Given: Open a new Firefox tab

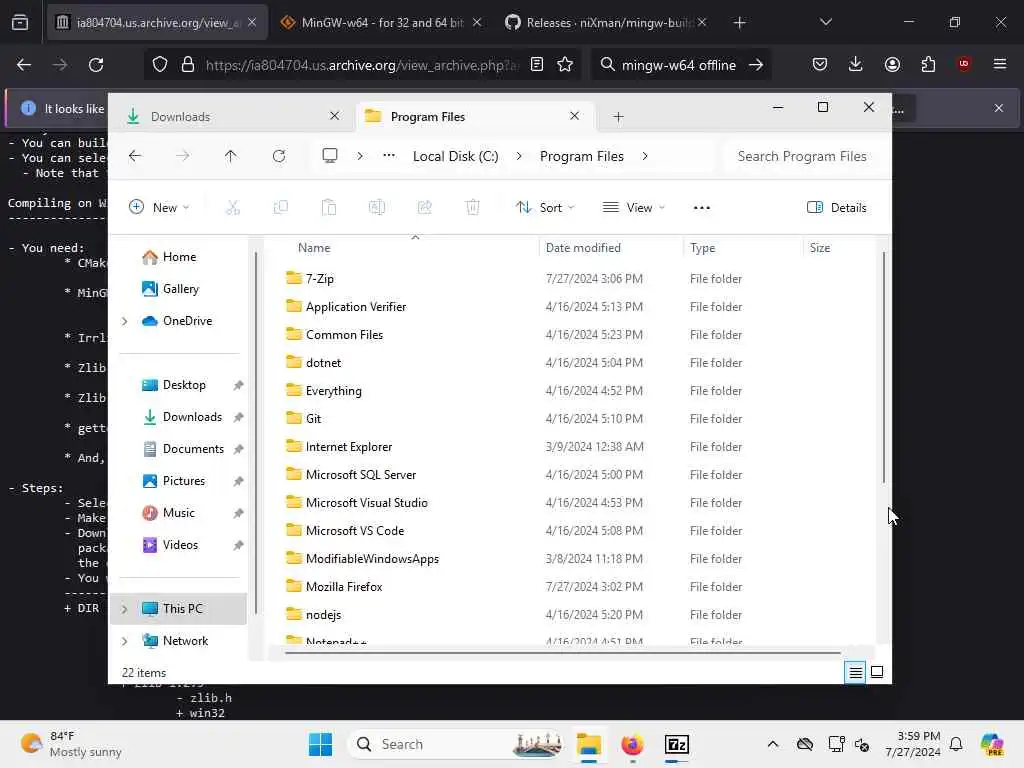Looking at the screenshot, I should pyautogui.click(x=739, y=23).
